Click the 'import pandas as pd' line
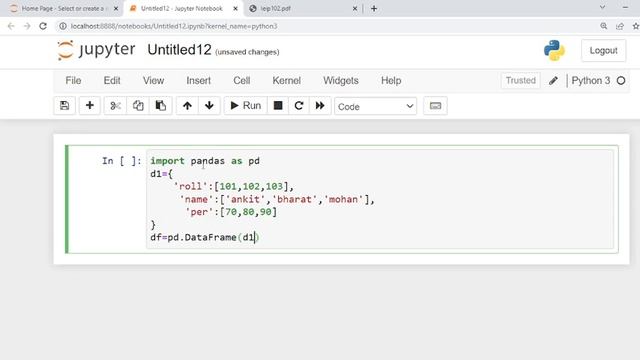This screenshot has width=640, height=360. pos(205,161)
